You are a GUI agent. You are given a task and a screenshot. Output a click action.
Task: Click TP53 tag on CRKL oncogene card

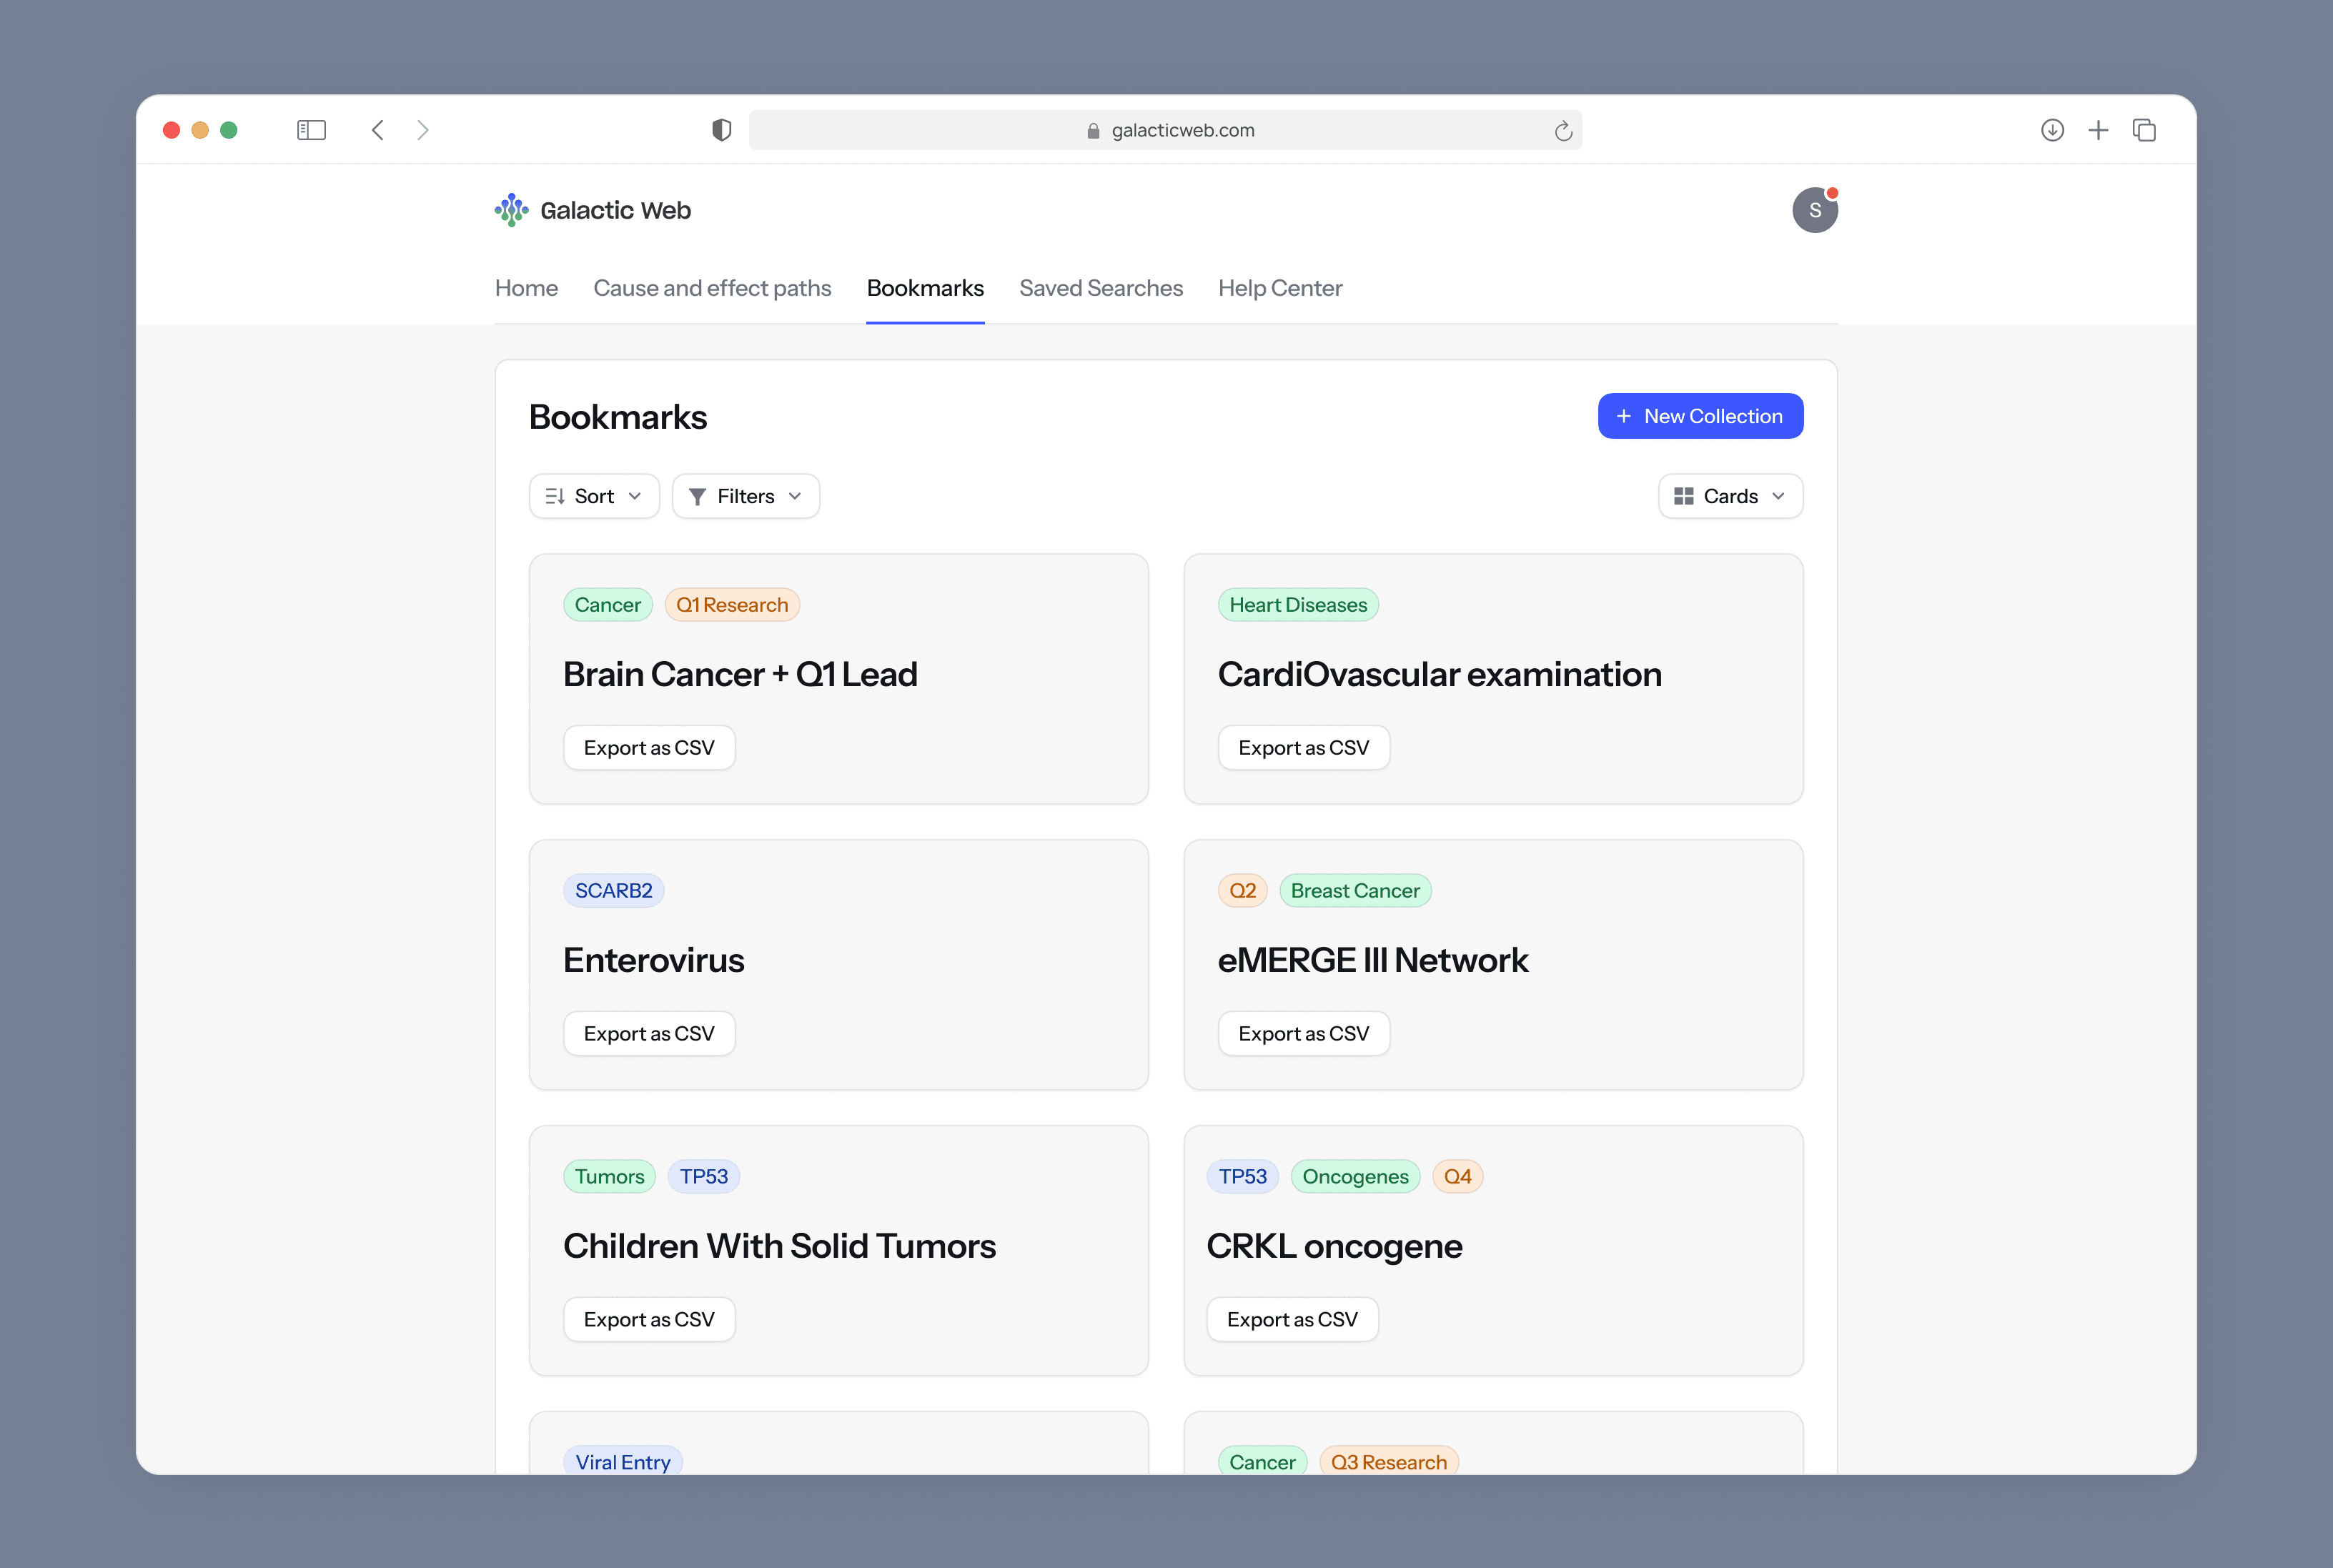click(x=1242, y=1177)
